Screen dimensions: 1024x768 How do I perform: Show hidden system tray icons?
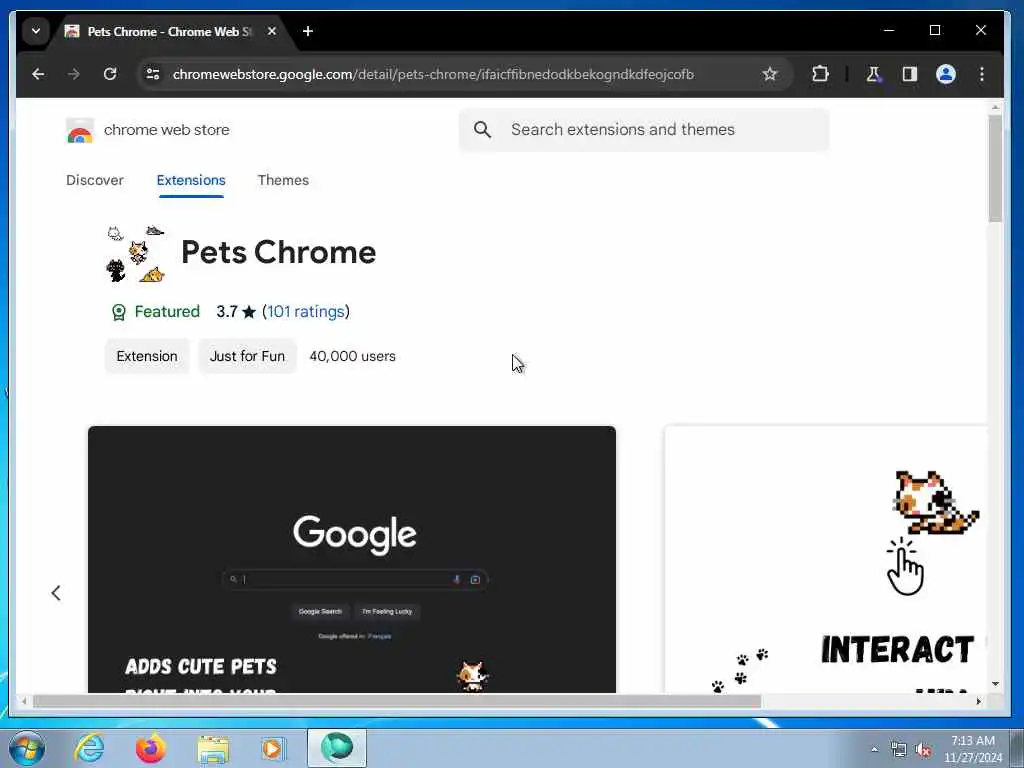point(874,749)
